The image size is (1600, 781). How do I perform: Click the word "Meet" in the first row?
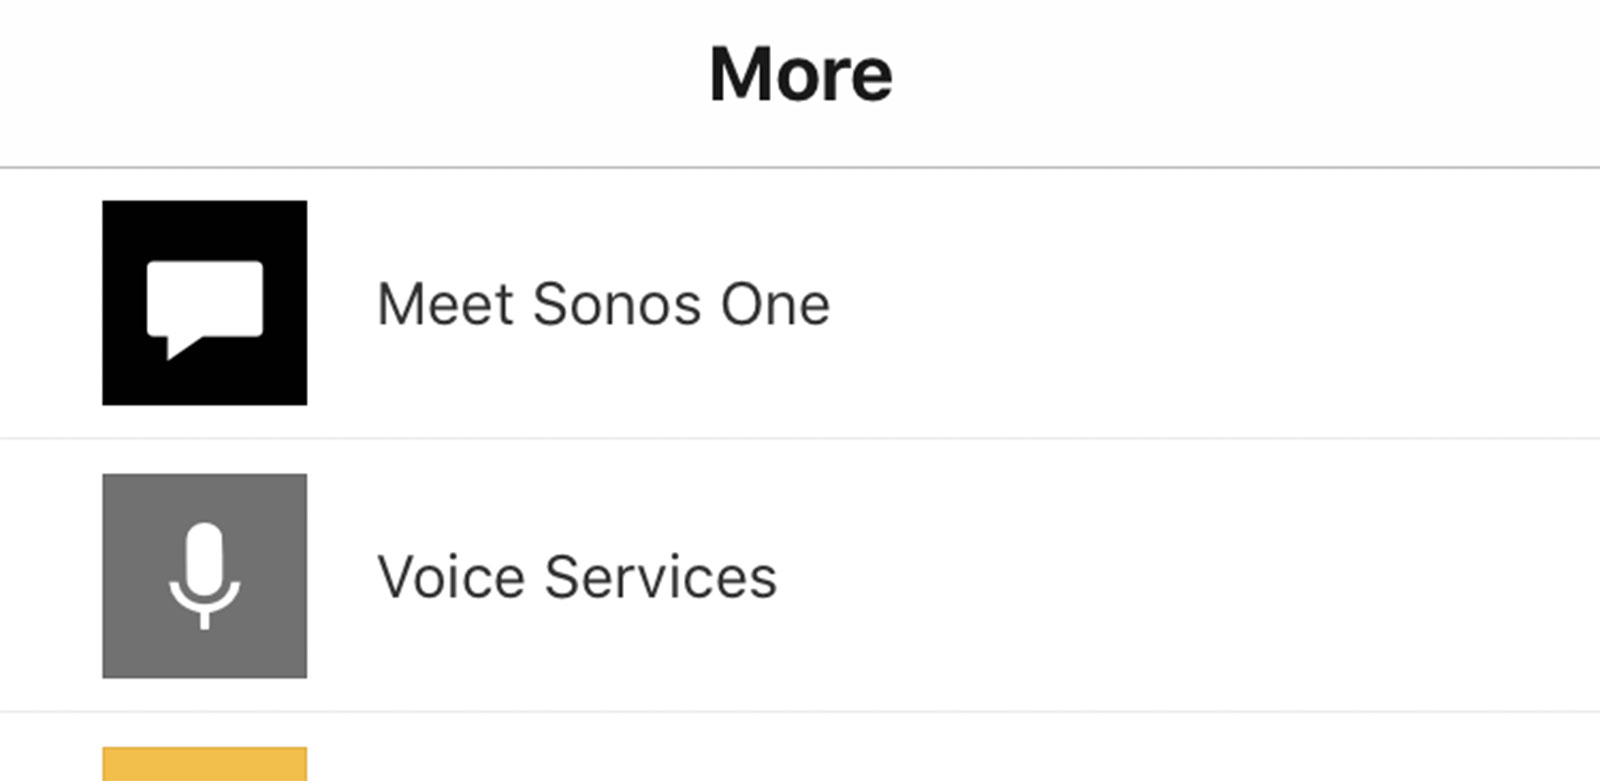(x=444, y=304)
